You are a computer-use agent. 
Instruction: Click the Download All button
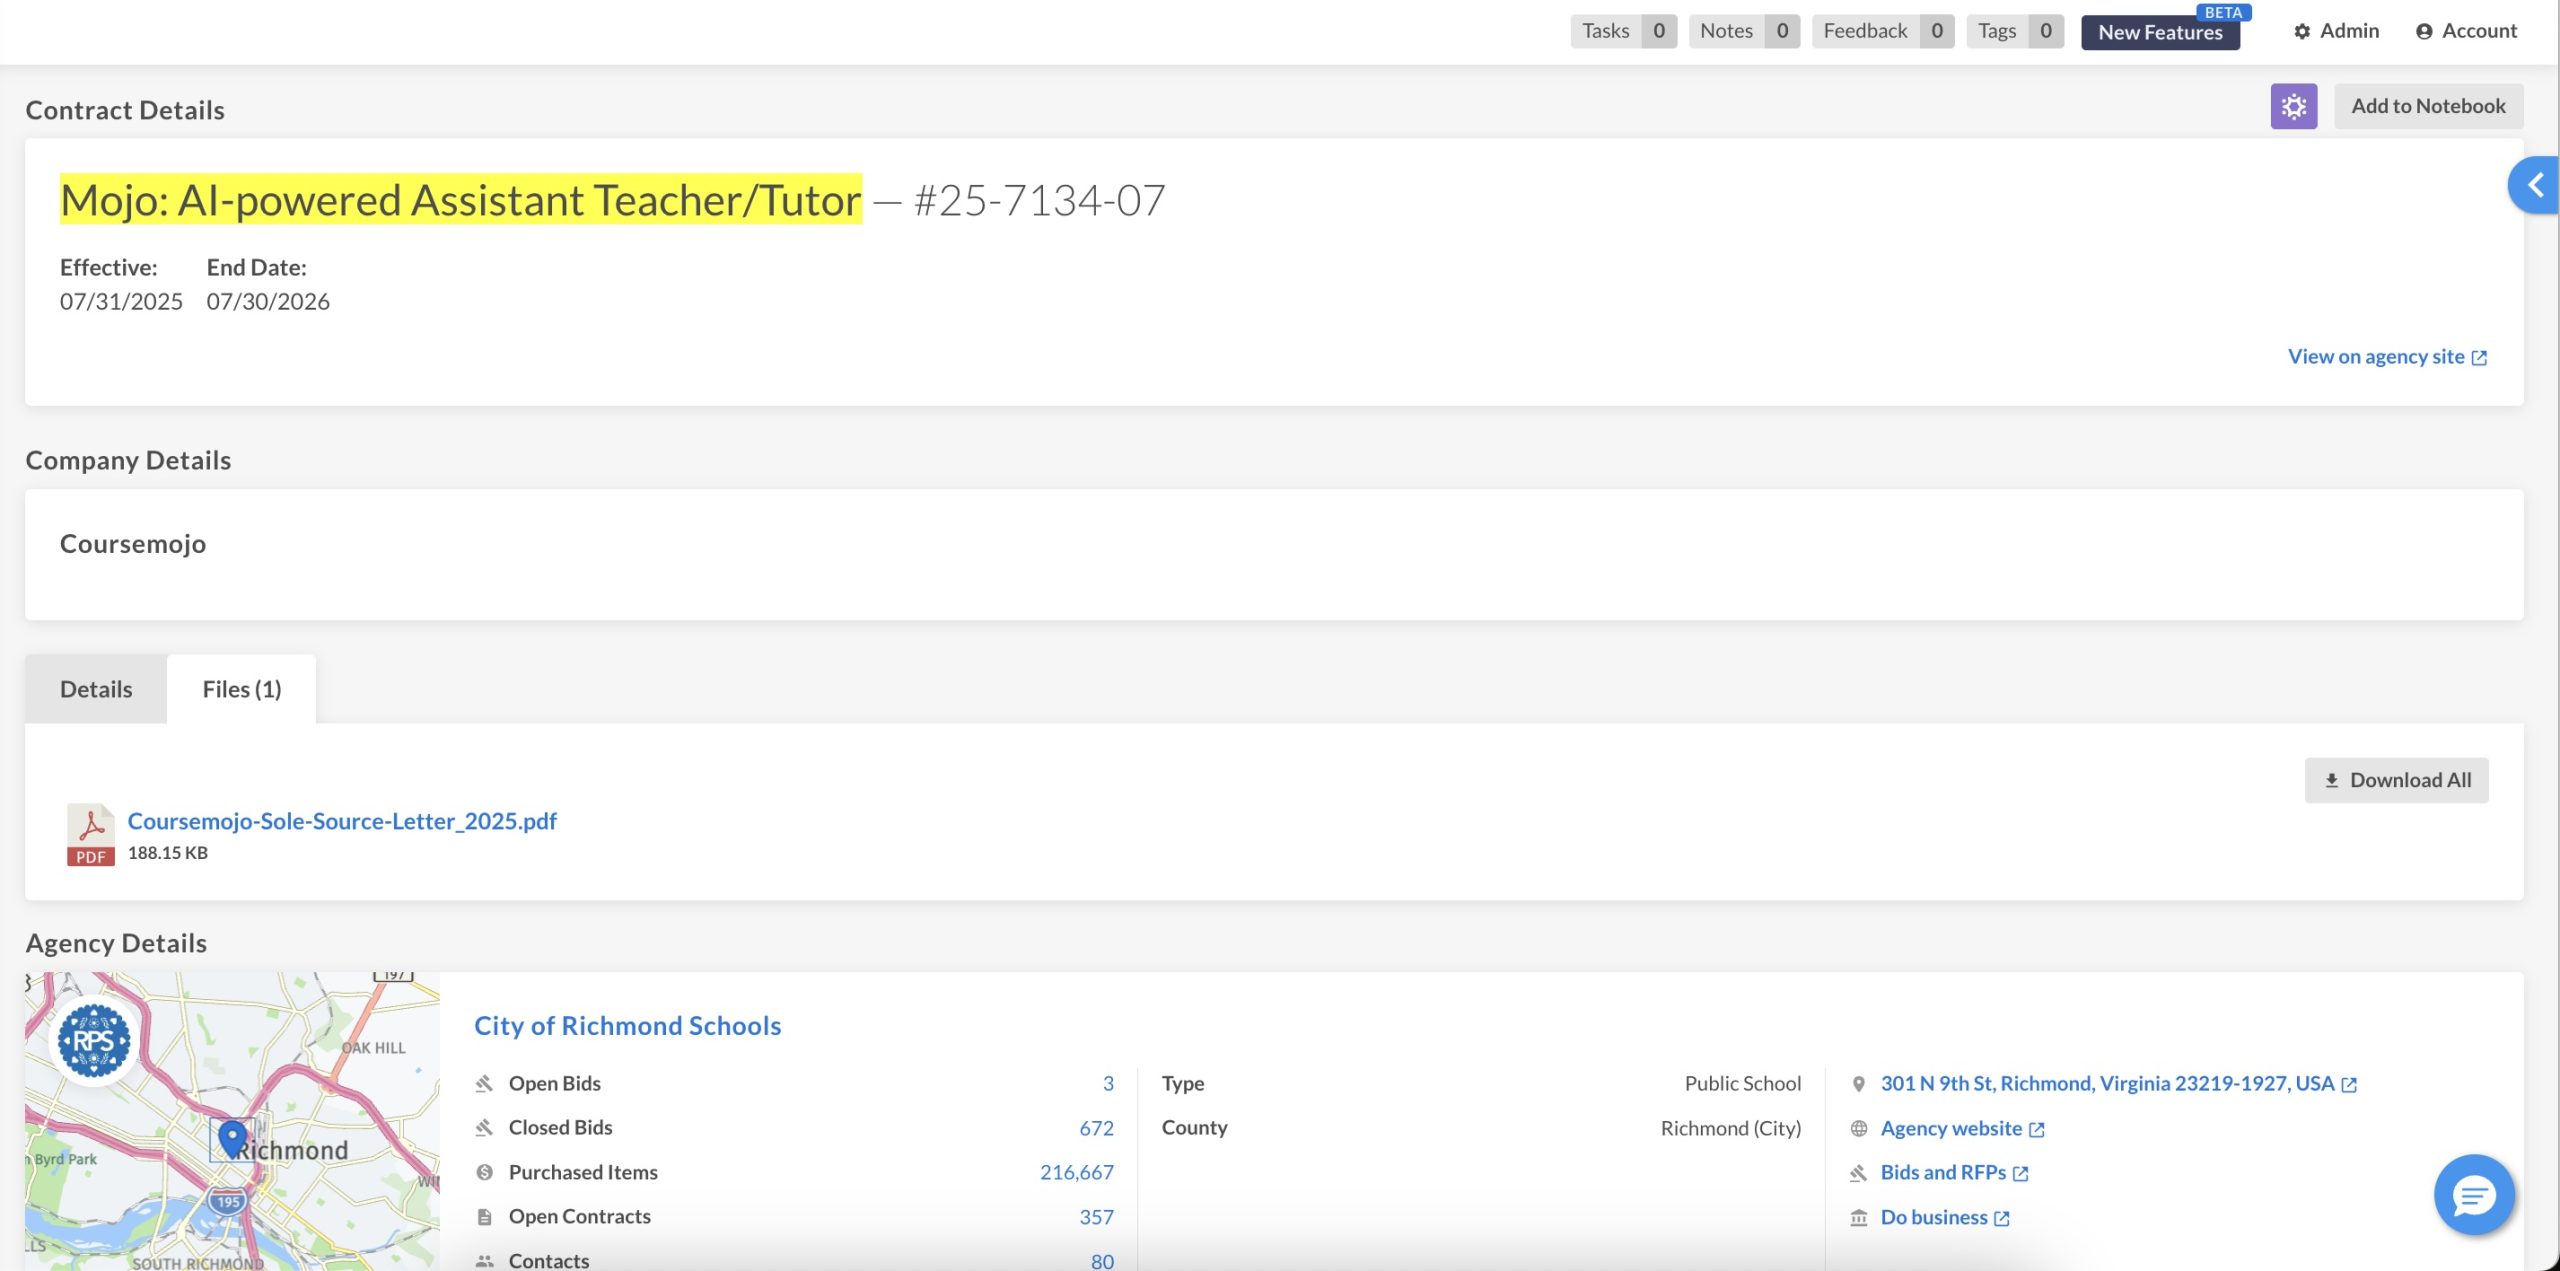pyautogui.click(x=2396, y=780)
